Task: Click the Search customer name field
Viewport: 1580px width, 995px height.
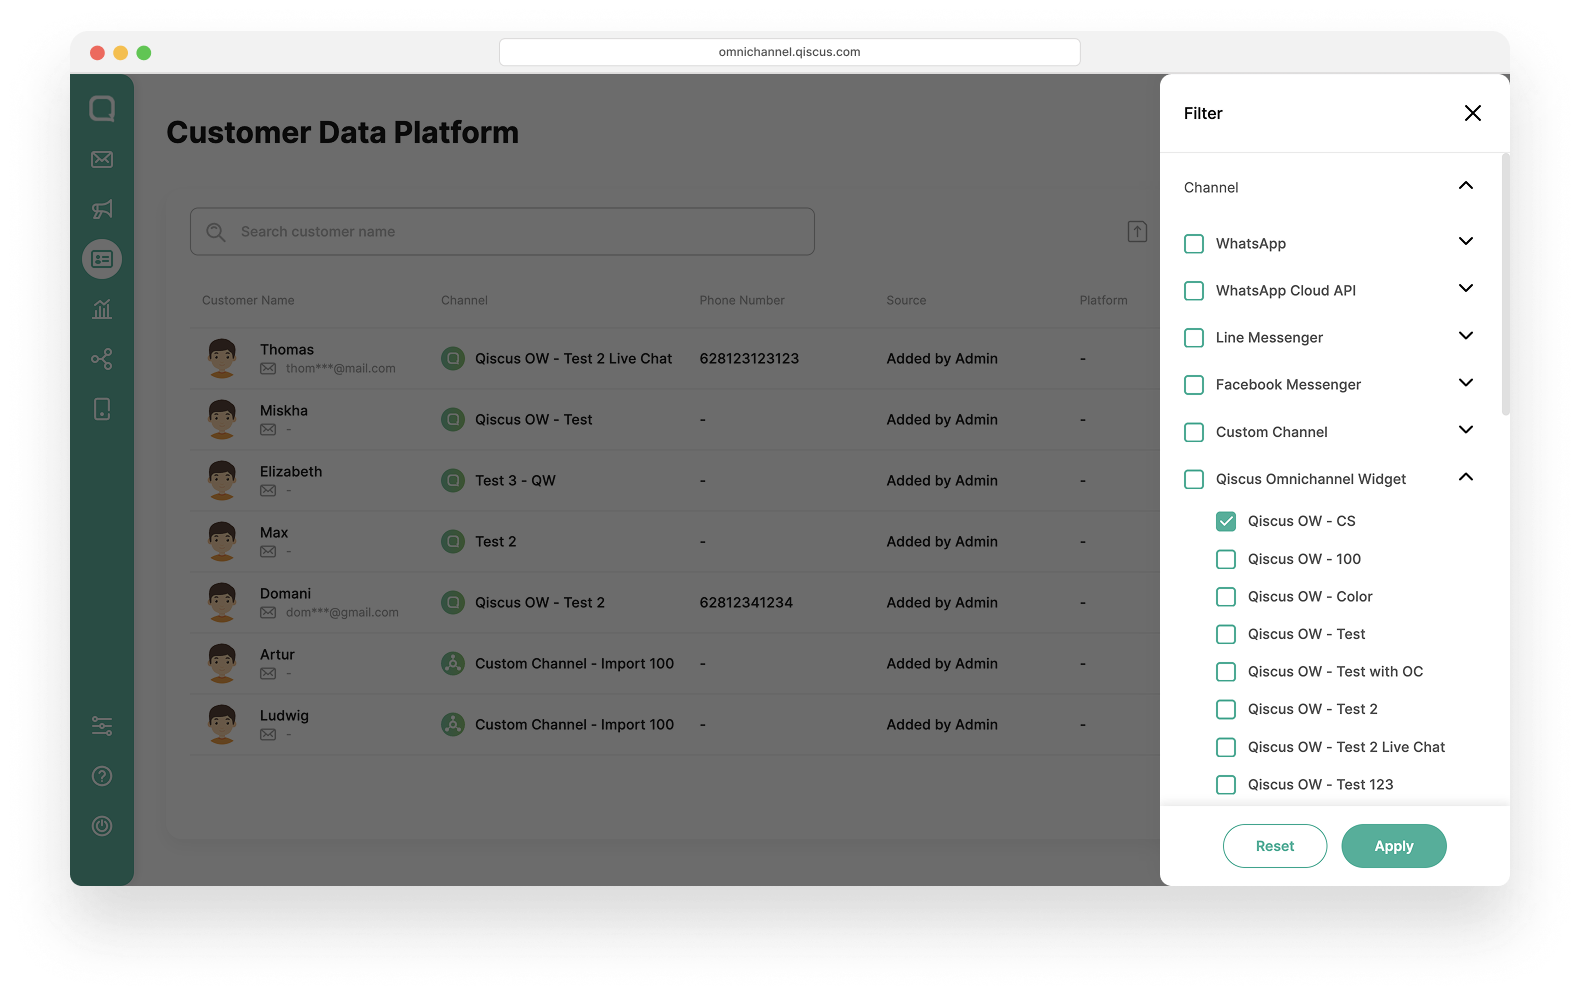Action: coord(502,232)
